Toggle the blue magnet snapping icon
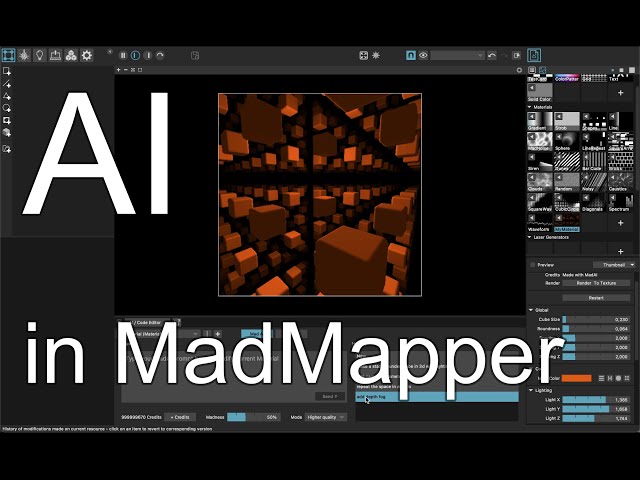Screen dimensions: 640x480 click(411, 55)
